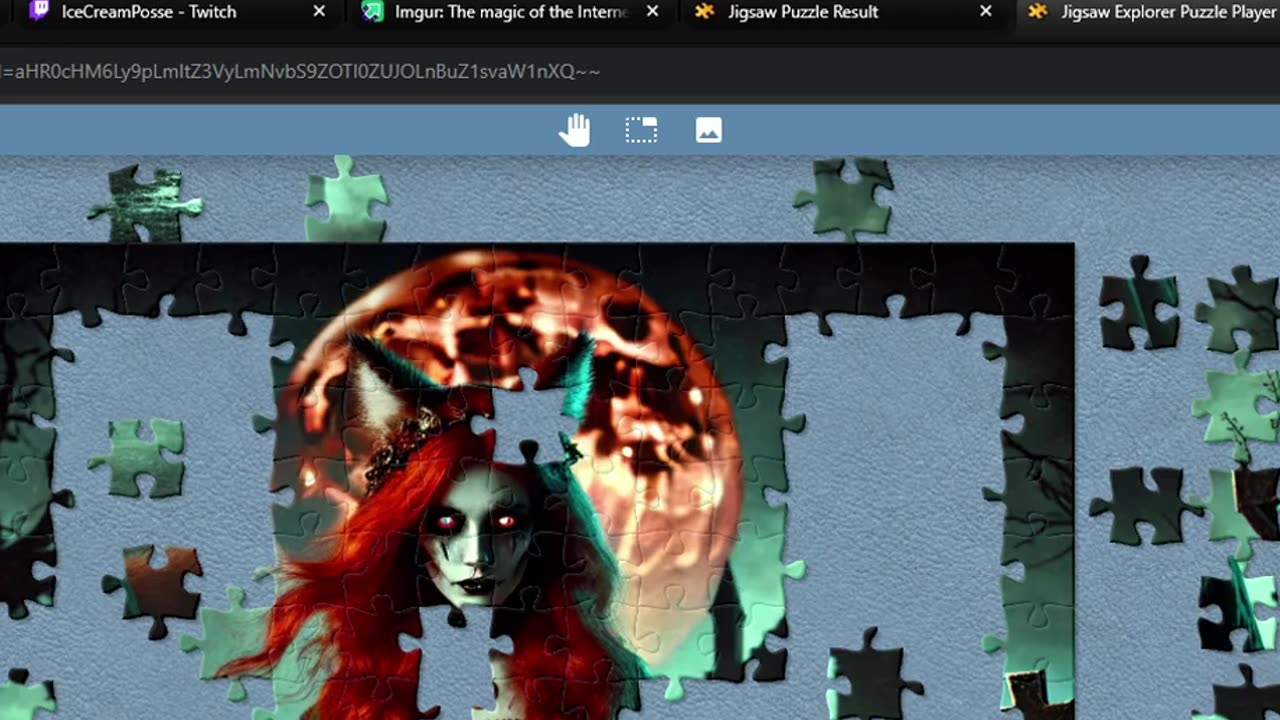Click the Twitch favicon on first tab
This screenshot has width=1280, height=720.
(x=38, y=11)
